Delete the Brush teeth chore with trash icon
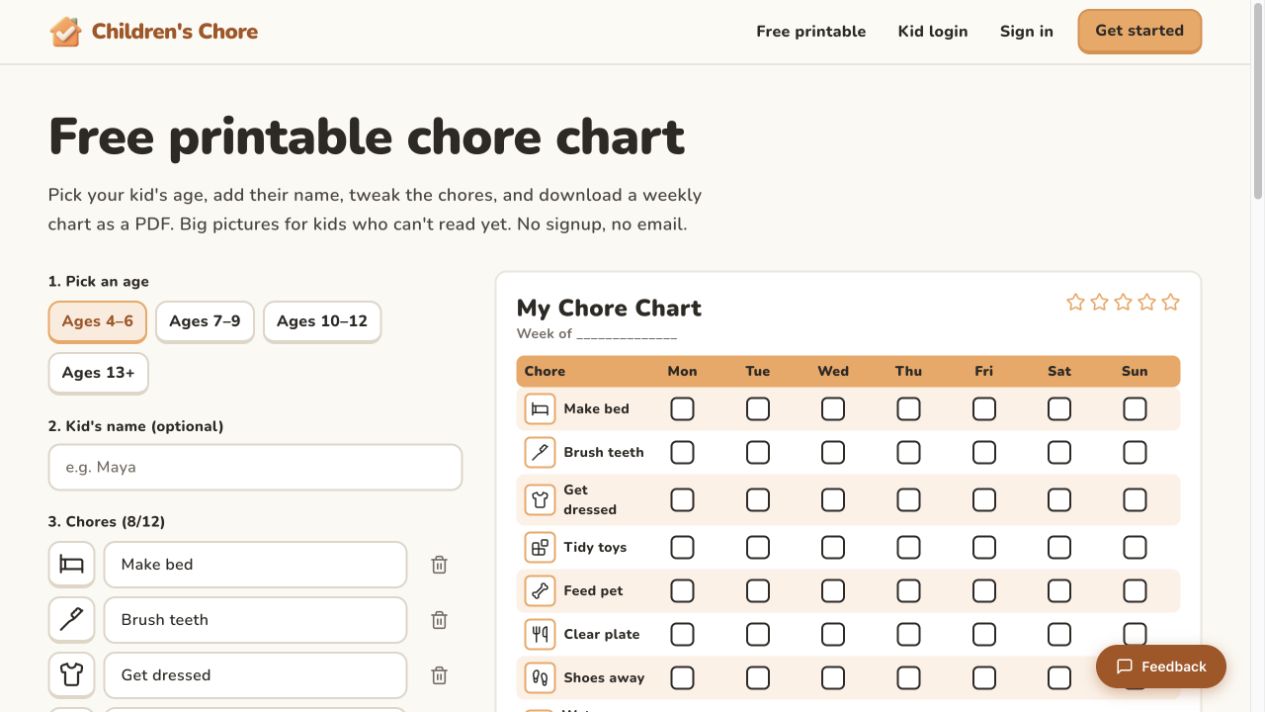This screenshot has width=1265, height=712. pos(439,620)
